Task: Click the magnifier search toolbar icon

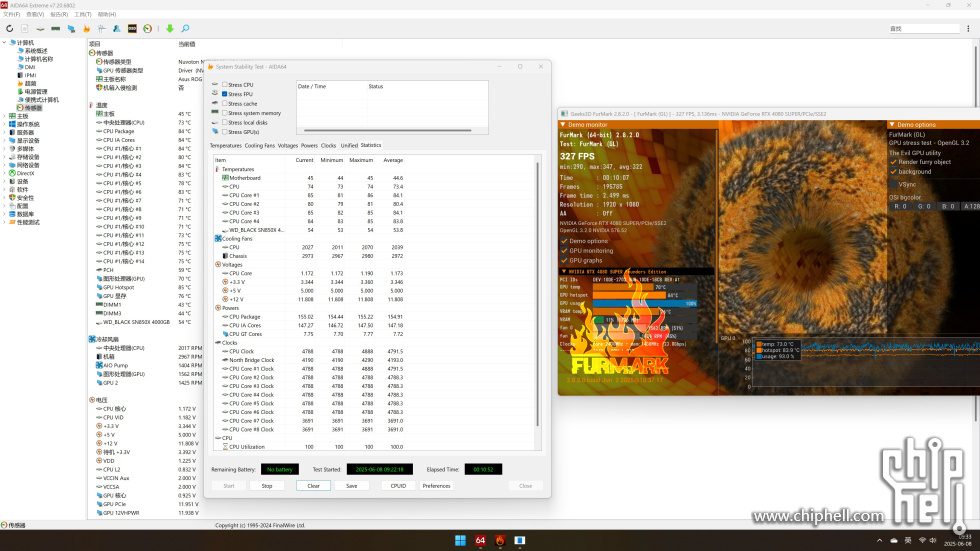Action: tap(186, 29)
